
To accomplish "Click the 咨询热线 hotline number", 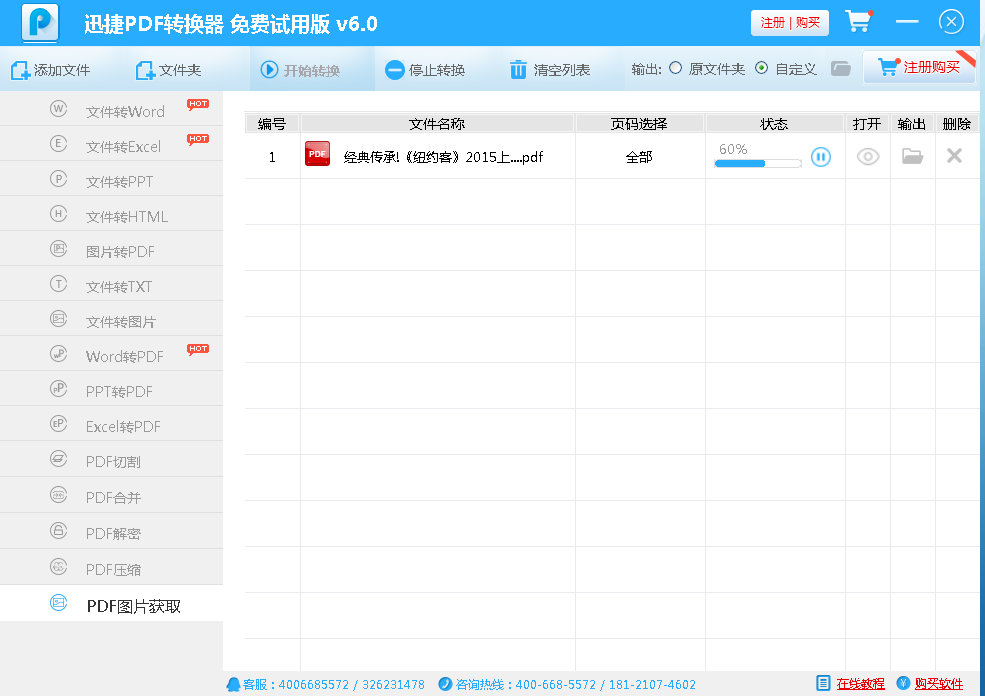I will (x=606, y=685).
